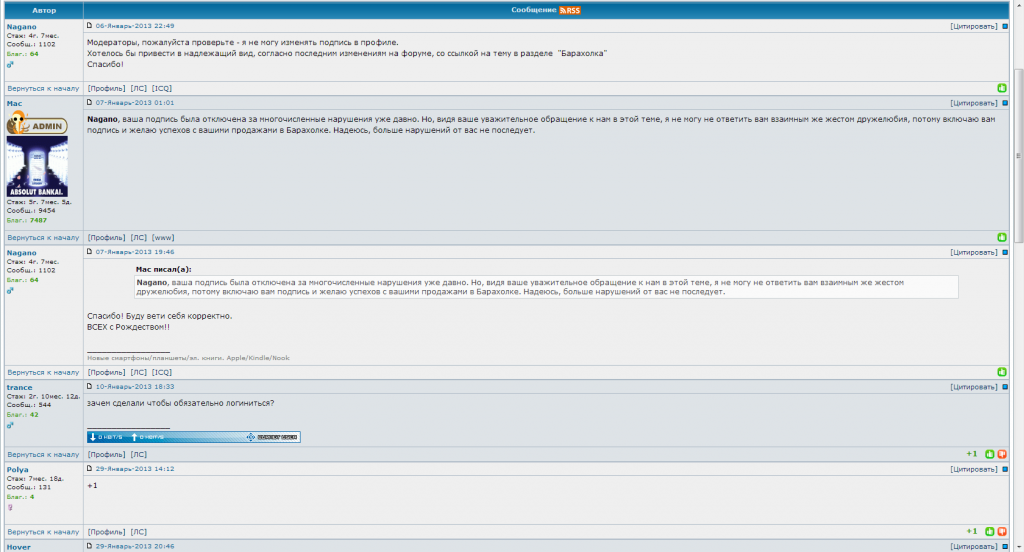Image resolution: width=1024 pixels, height=552 pixels.
Task: Quote Nagano's 06-Январь 22:49 post
Action: 974,26
